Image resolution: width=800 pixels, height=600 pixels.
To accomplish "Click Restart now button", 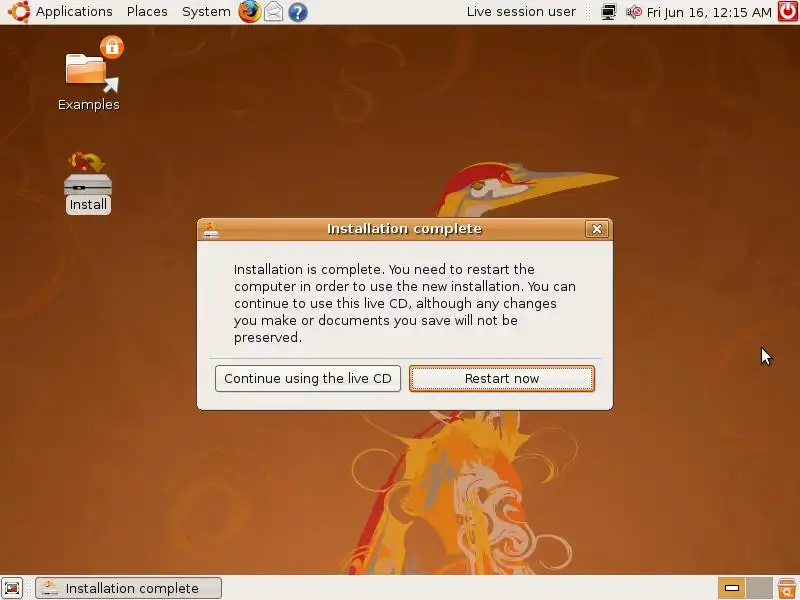I will click(502, 379).
